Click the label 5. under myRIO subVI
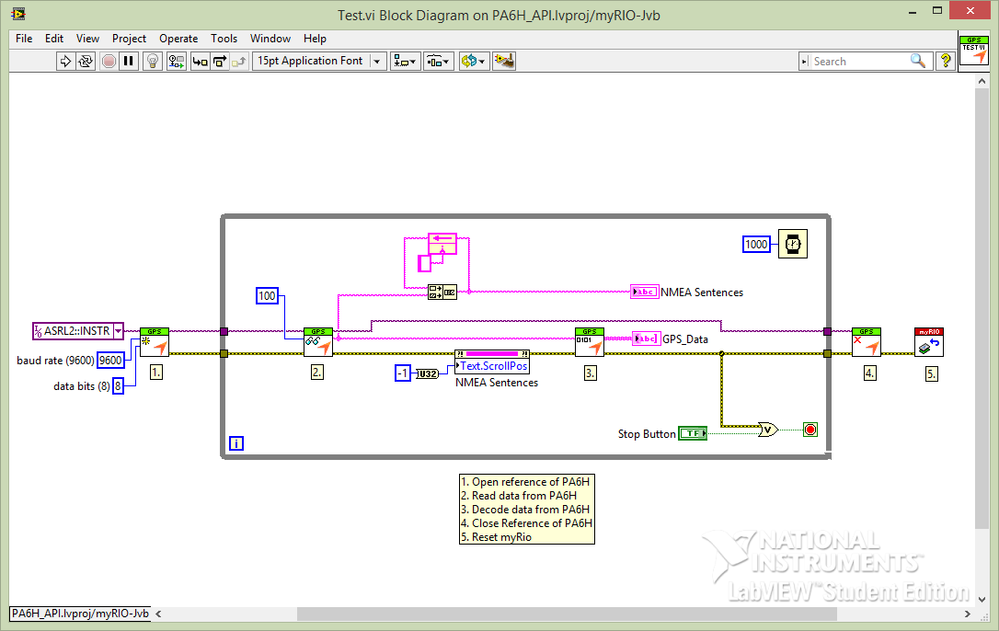 pos(931,374)
